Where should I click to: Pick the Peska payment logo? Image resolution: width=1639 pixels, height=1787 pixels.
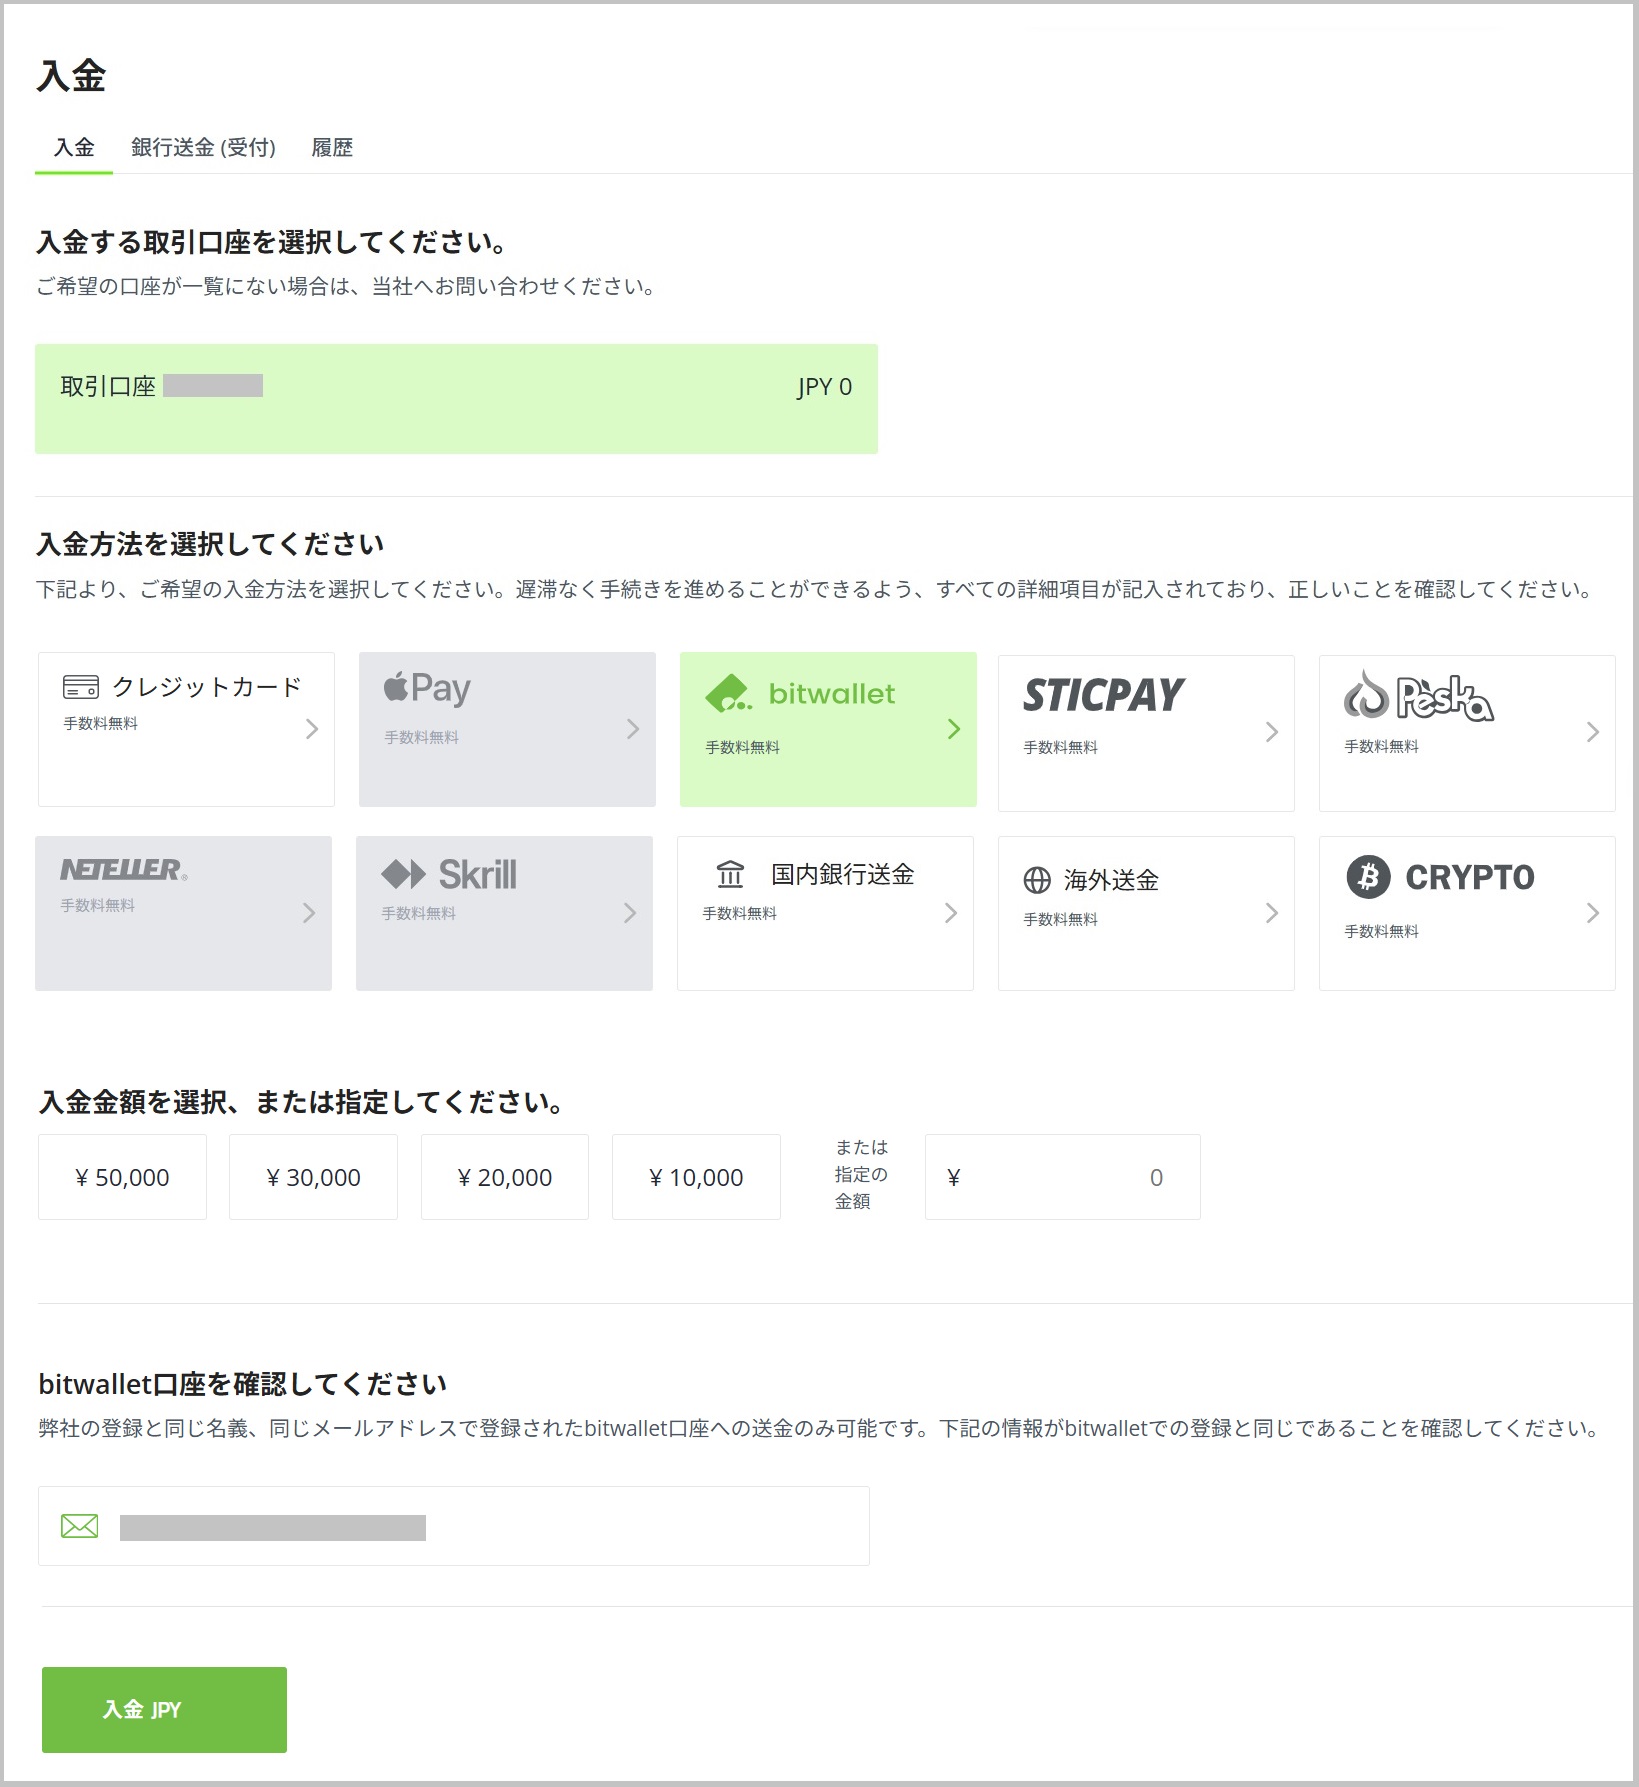(1418, 697)
